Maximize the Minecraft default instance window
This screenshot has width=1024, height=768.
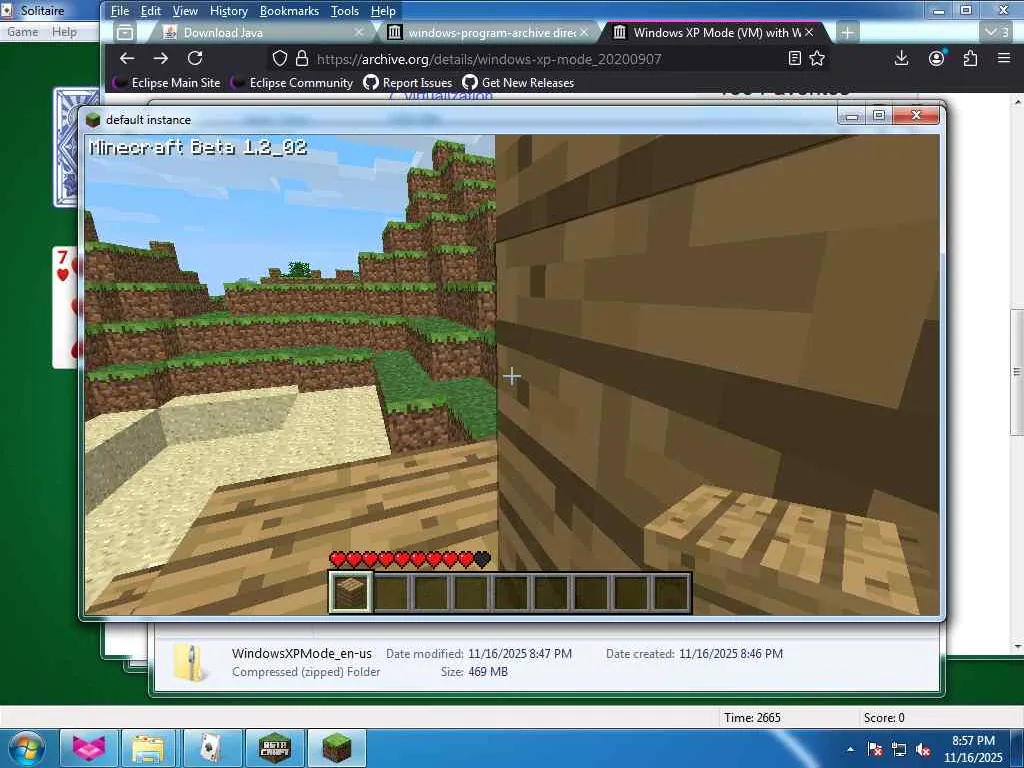tap(879, 116)
